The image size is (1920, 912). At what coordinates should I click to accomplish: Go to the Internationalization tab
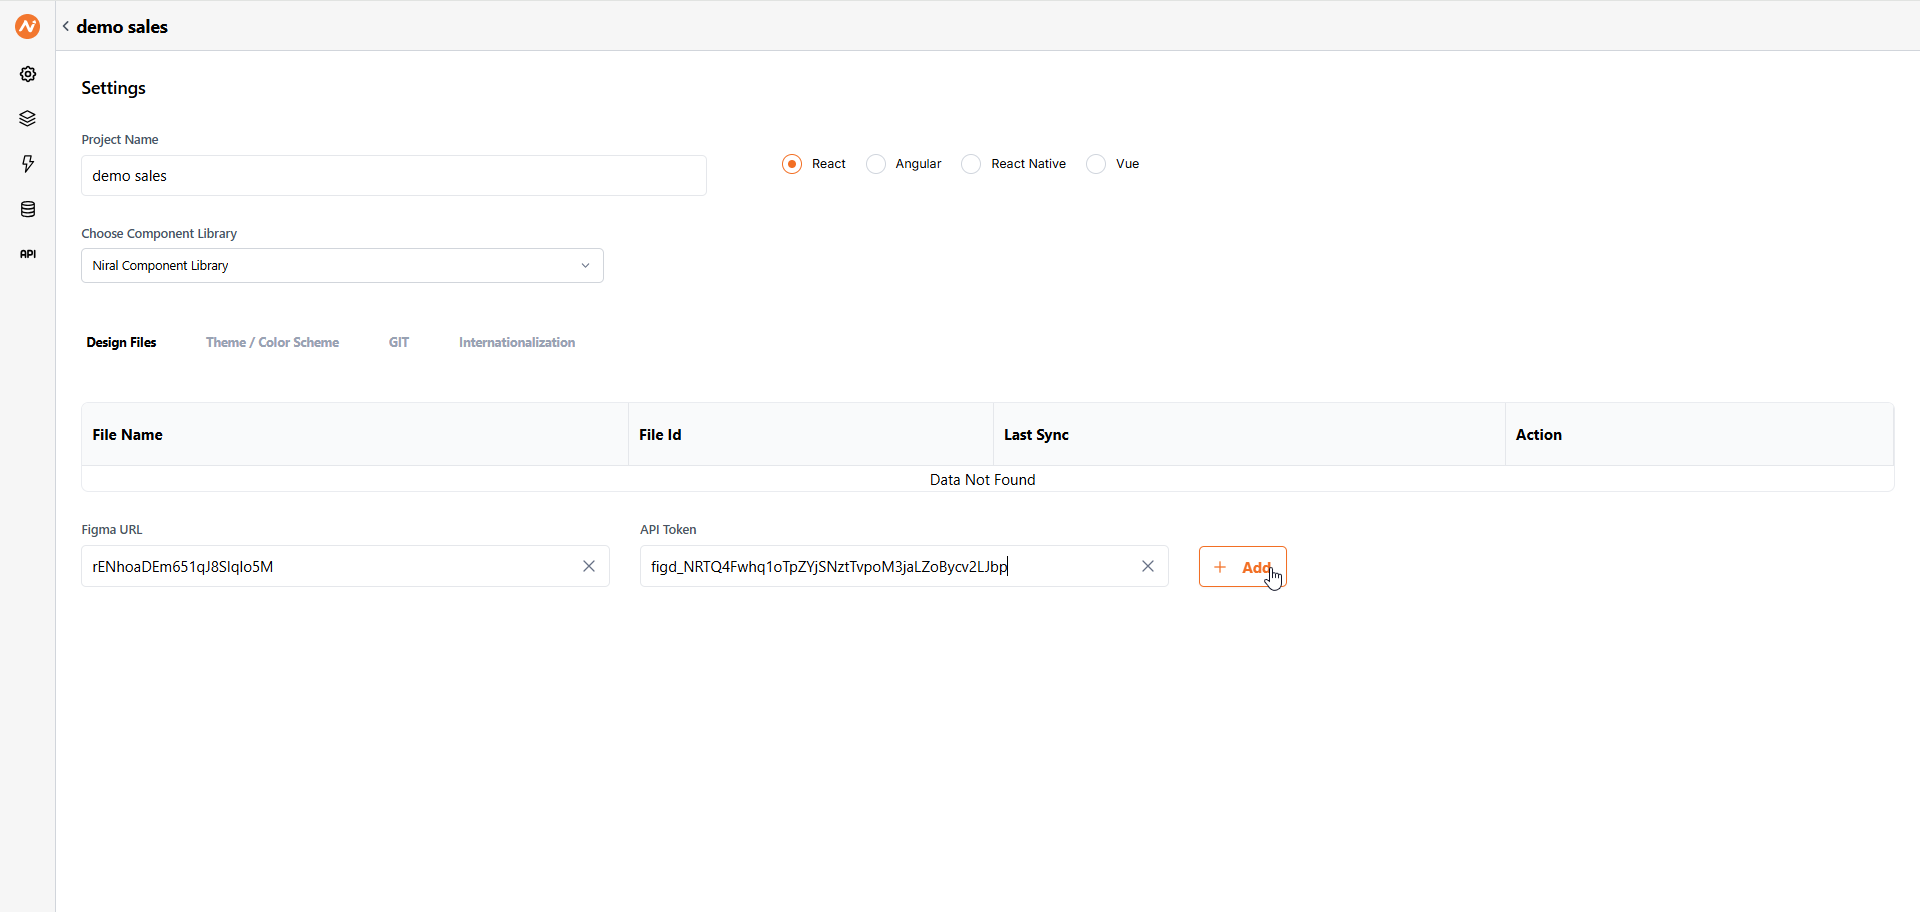[516, 342]
